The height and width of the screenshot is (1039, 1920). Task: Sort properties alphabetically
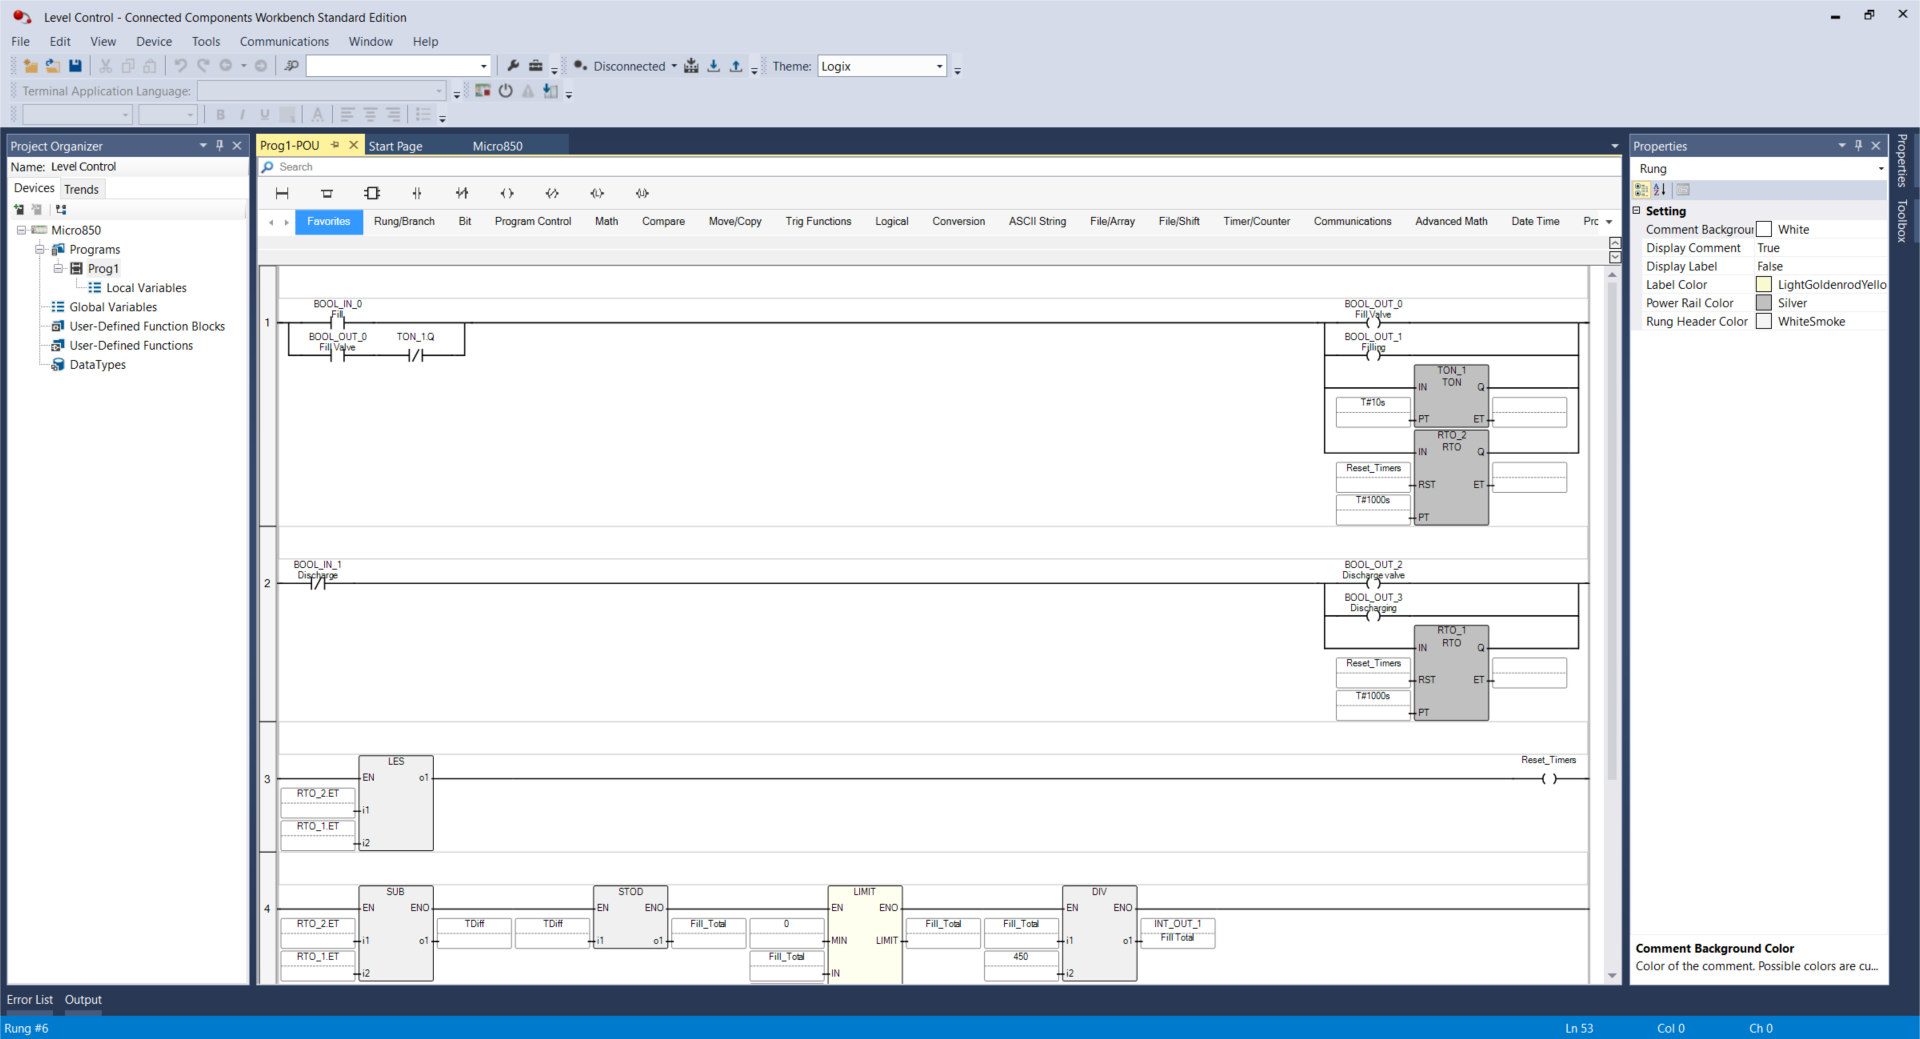point(1660,190)
